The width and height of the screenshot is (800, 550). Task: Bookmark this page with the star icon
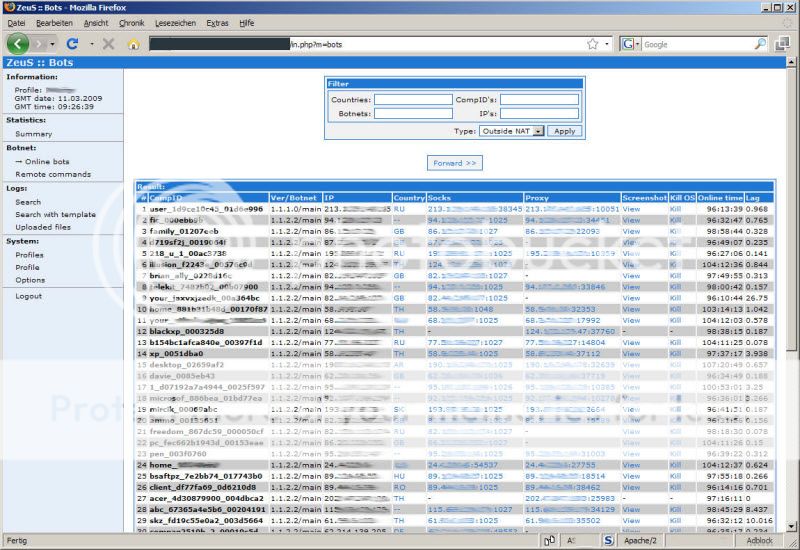[x=593, y=44]
